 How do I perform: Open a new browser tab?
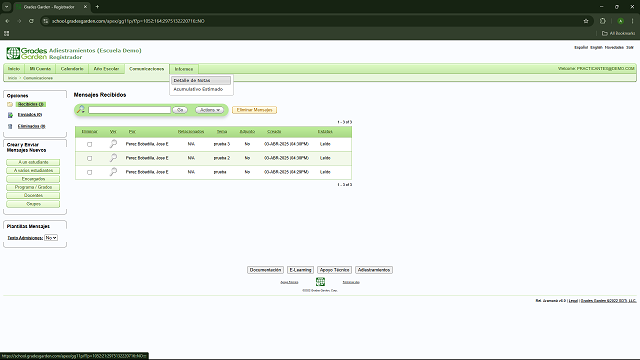97,7
